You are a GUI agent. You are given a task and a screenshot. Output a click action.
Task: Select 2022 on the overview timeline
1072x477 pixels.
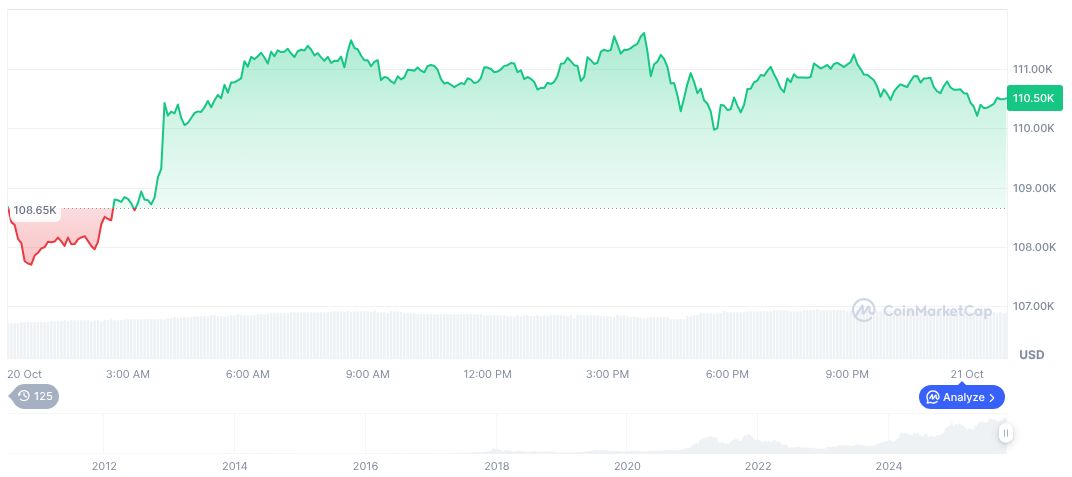[x=758, y=466]
